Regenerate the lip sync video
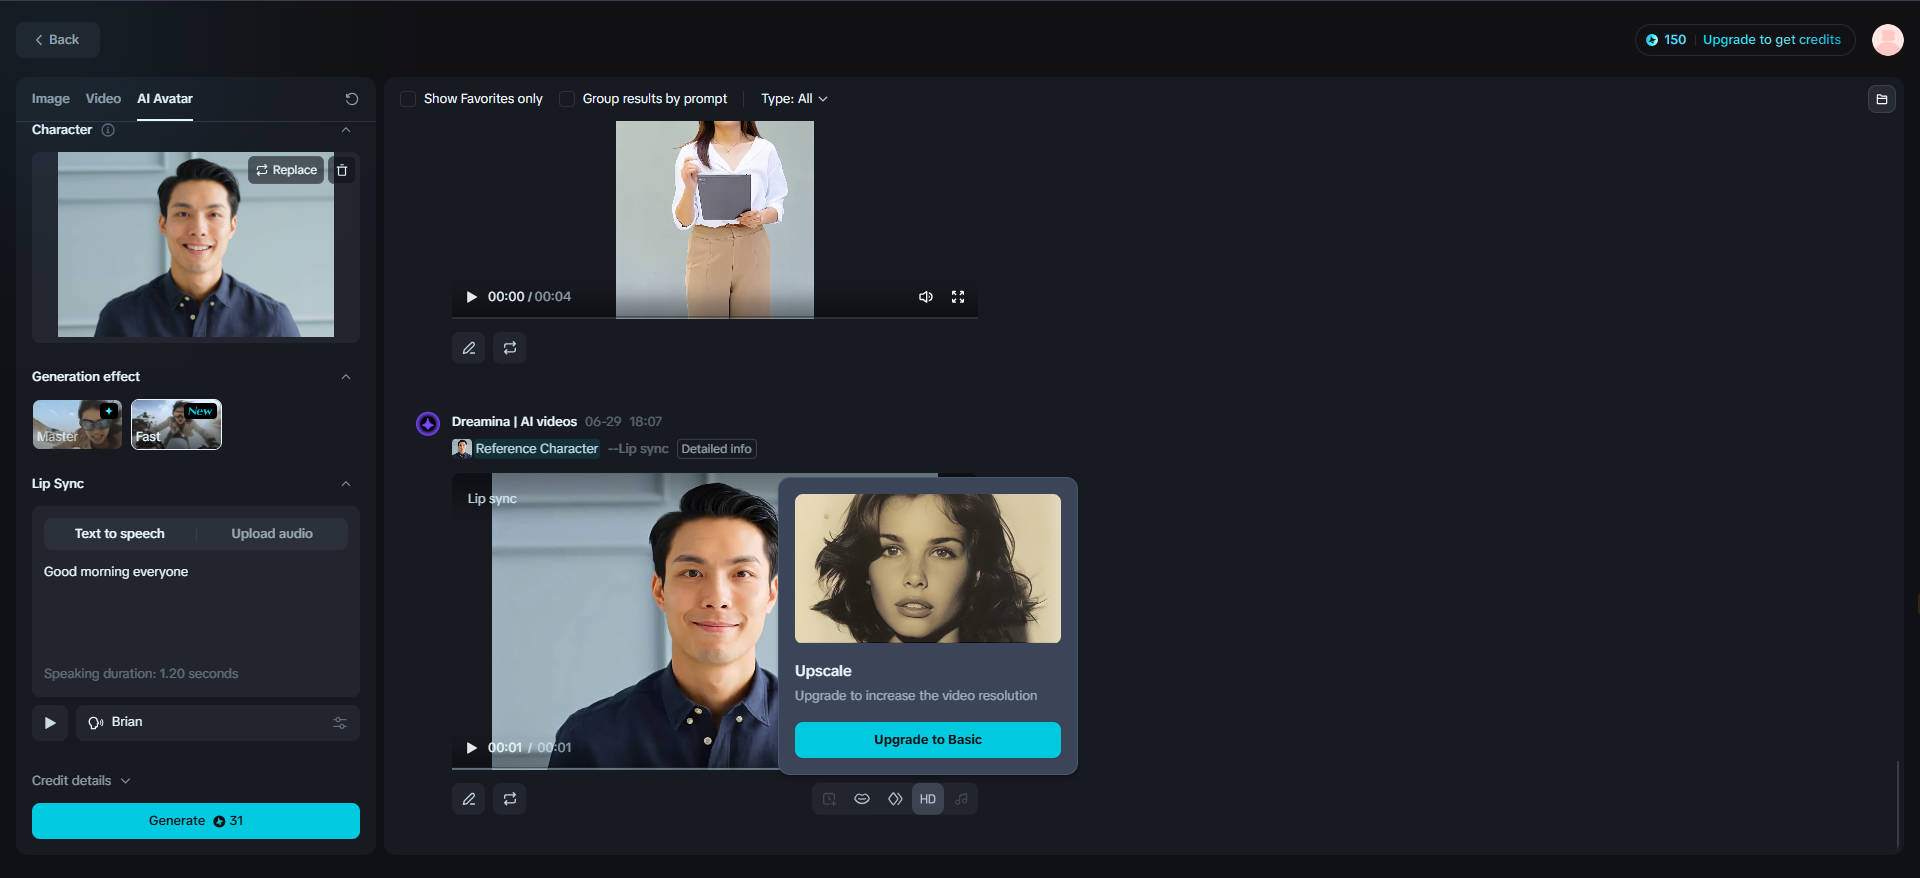This screenshot has height=878, width=1920. (x=510, y=799)
